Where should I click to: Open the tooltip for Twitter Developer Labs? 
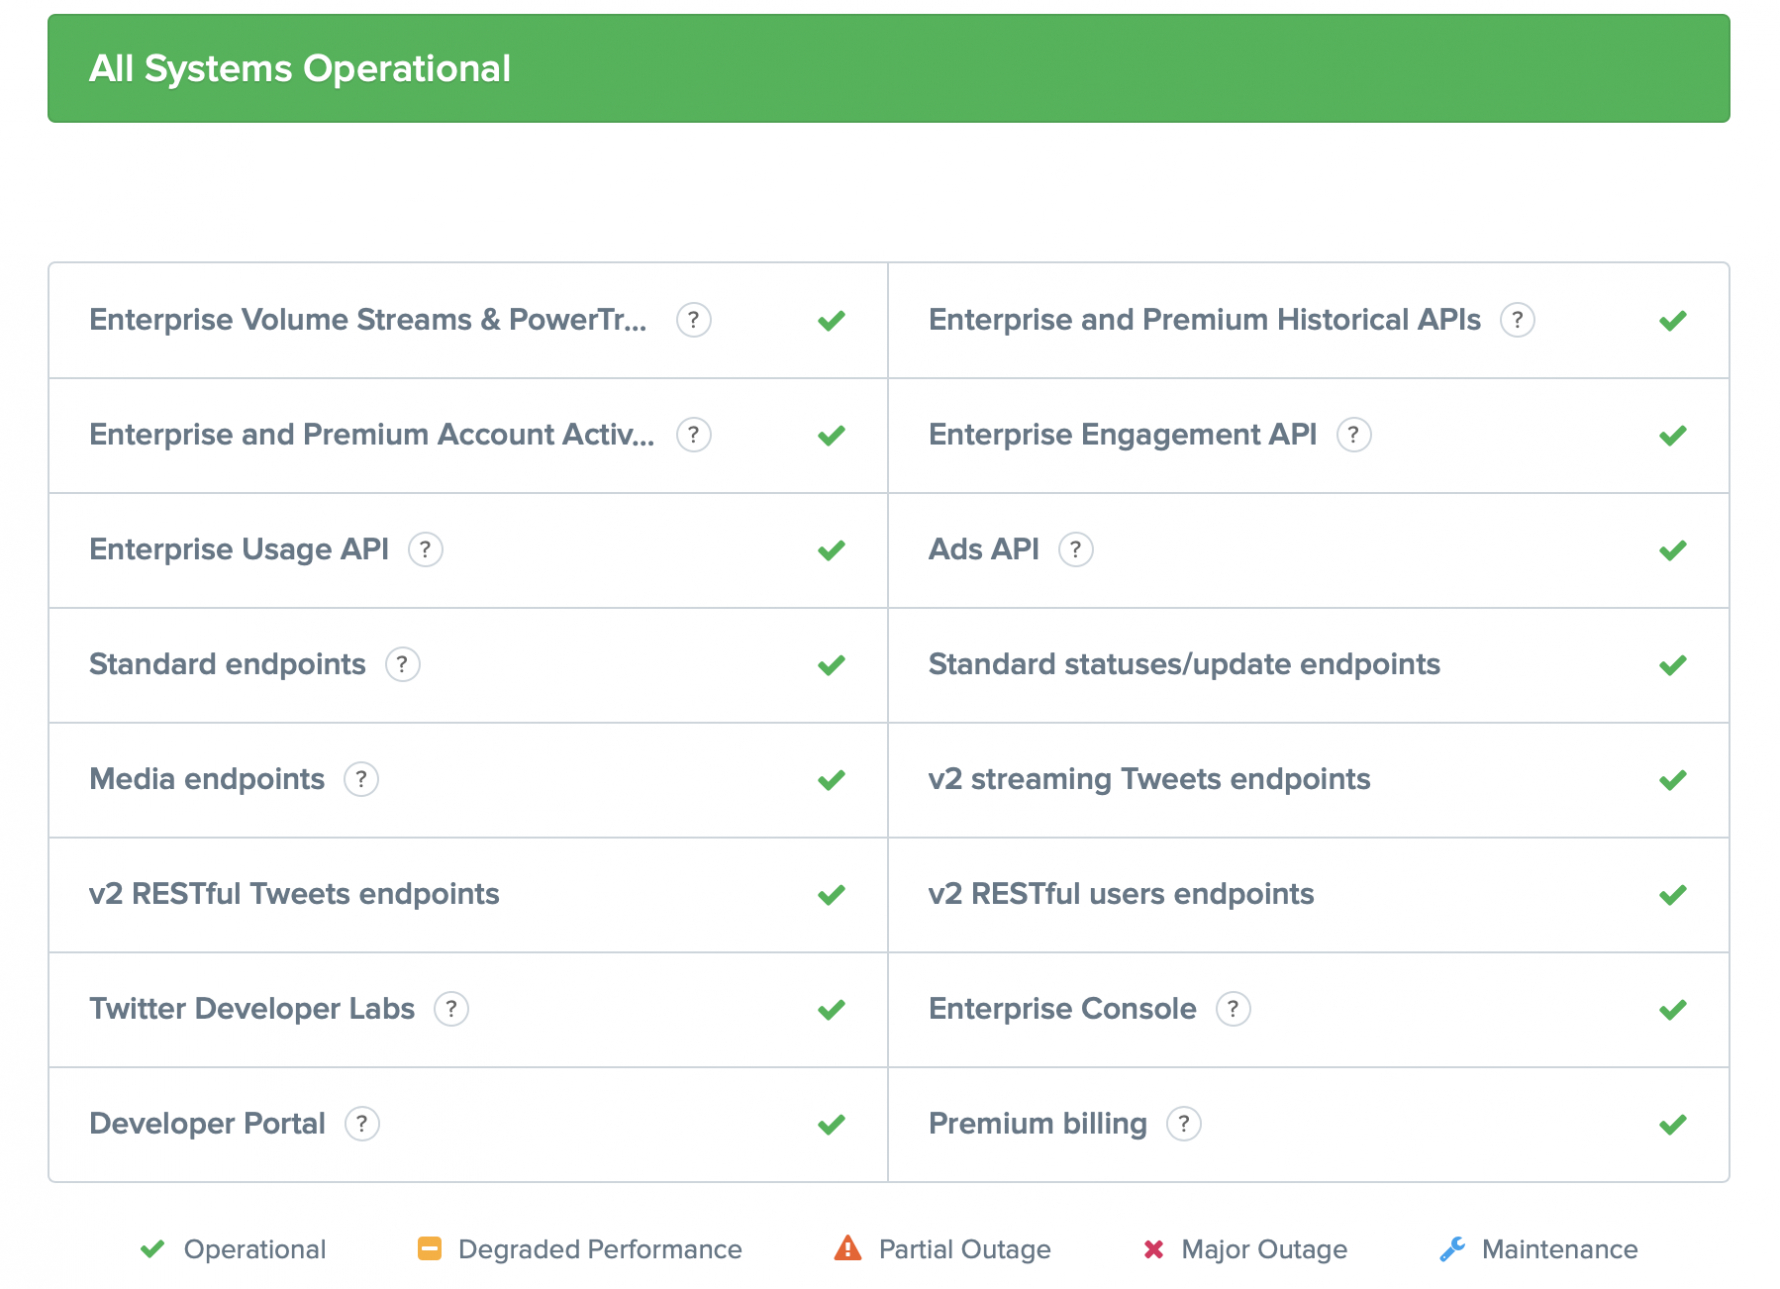click(x=451, y=1009)
